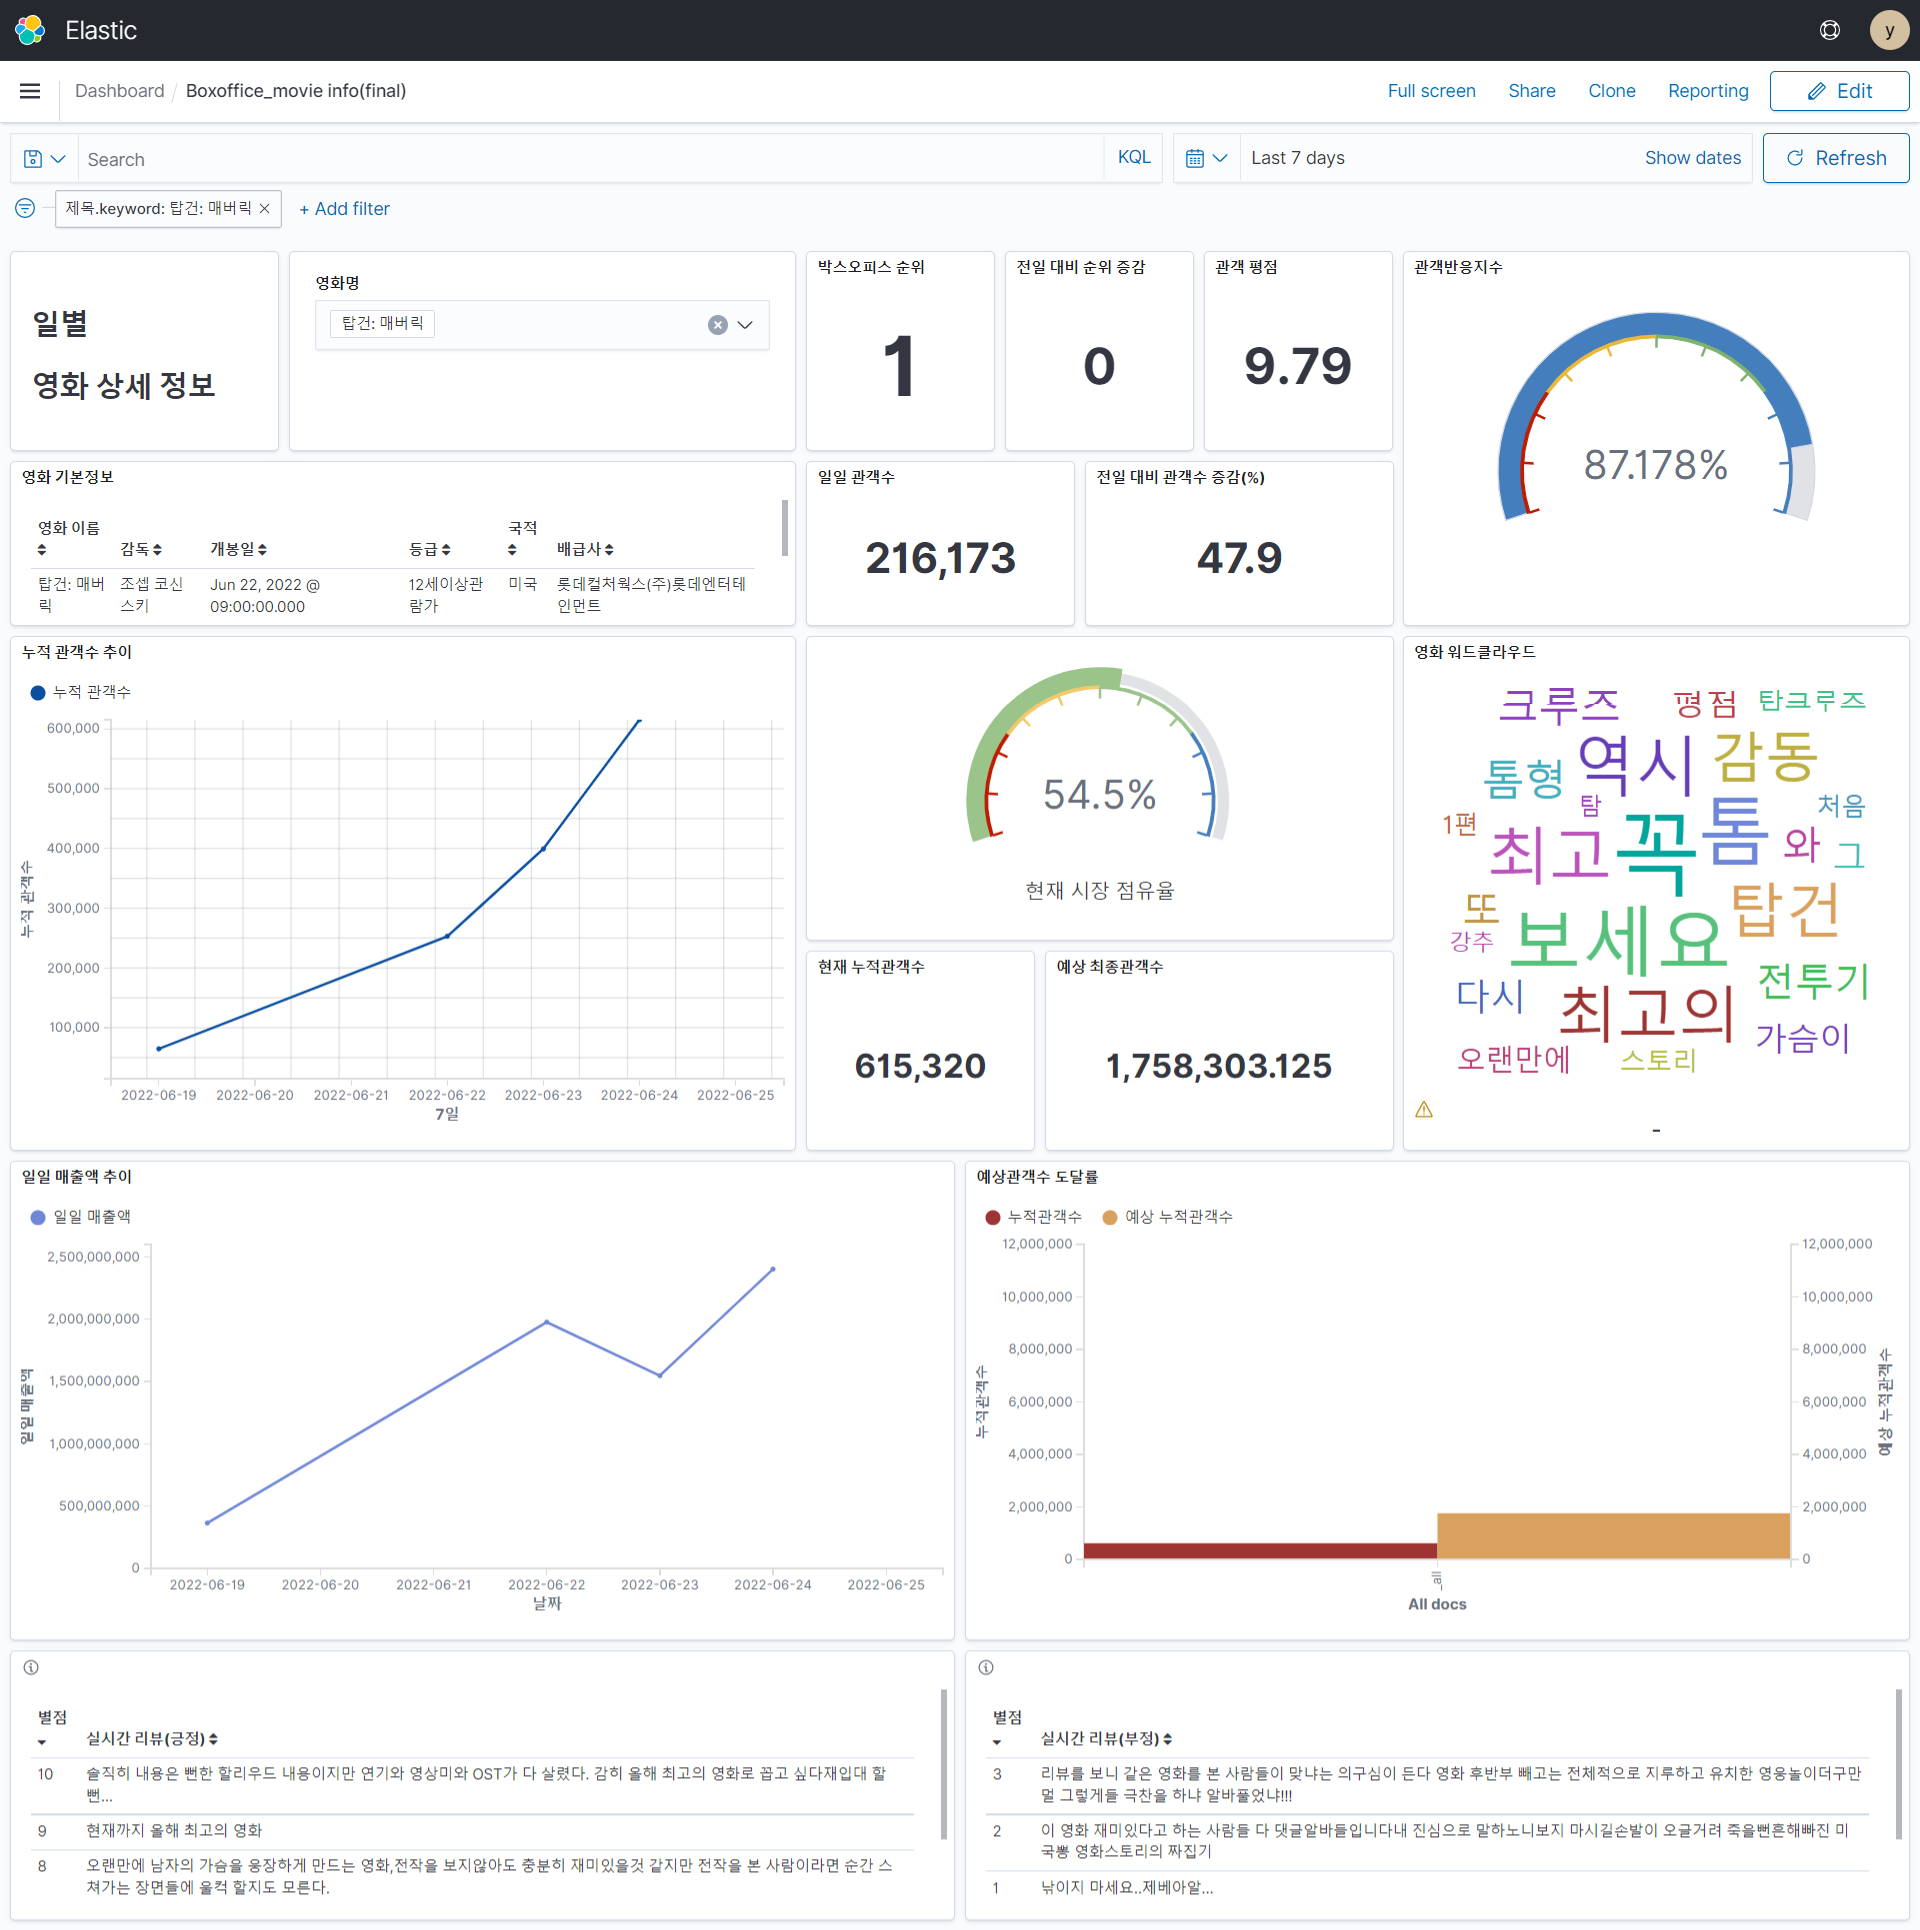The height and width of the screenshot is (1930, 1920).
Task: Click the word cloud warning triangle icon
Action: pyautogui.click(x=1424, y=1110)
